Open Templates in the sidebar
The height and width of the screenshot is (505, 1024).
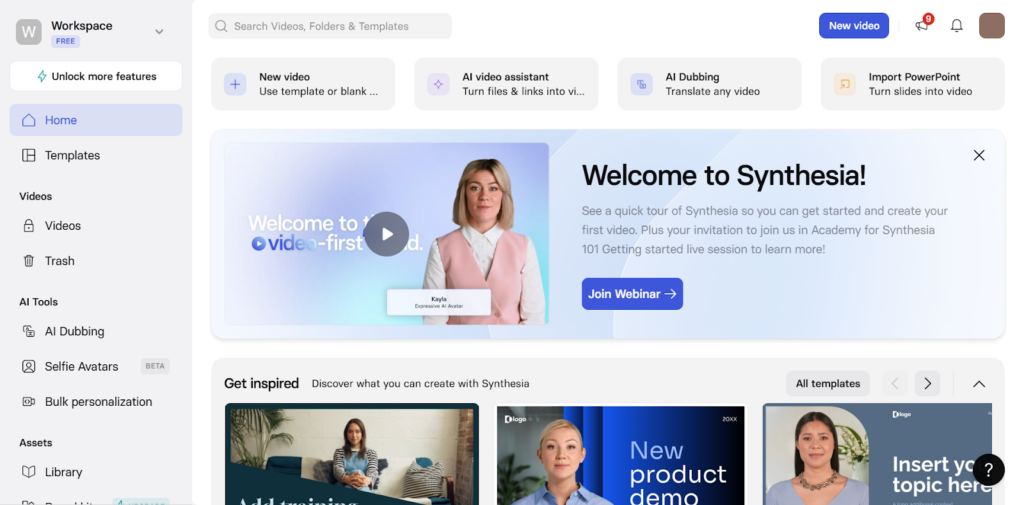point(96,155)
